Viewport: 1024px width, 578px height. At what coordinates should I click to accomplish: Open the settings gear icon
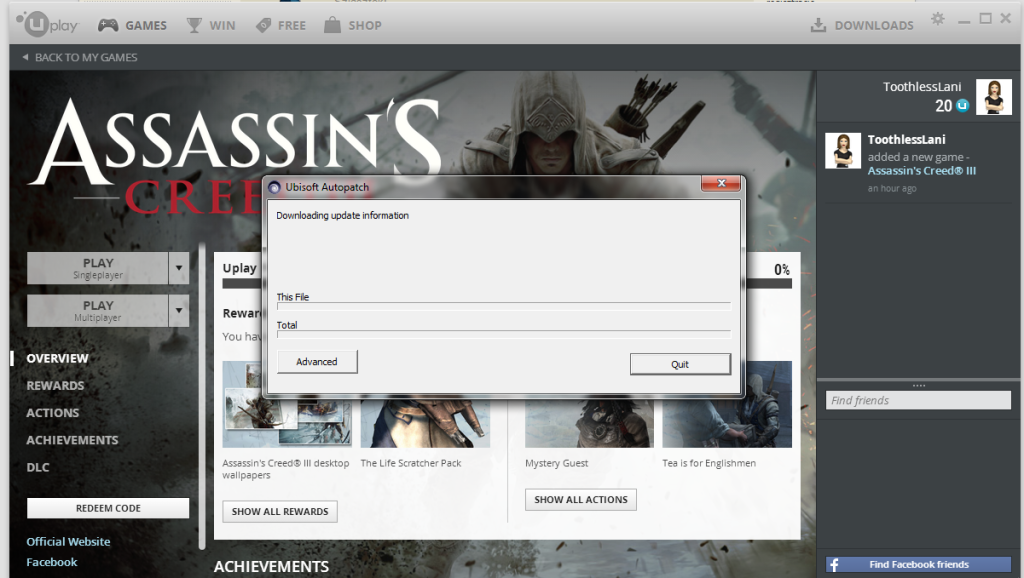click(937, 19)
